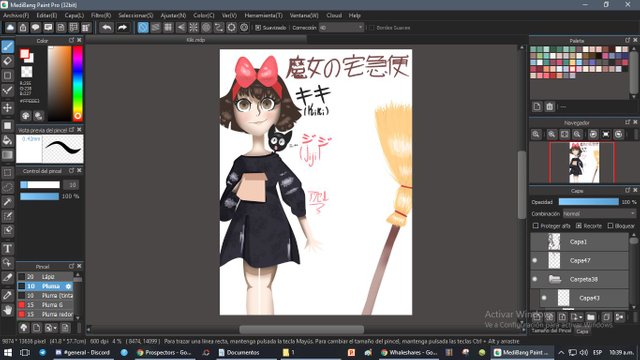Enable vanishing point snap
The image size is (640, 360).
tap(181, 27)
